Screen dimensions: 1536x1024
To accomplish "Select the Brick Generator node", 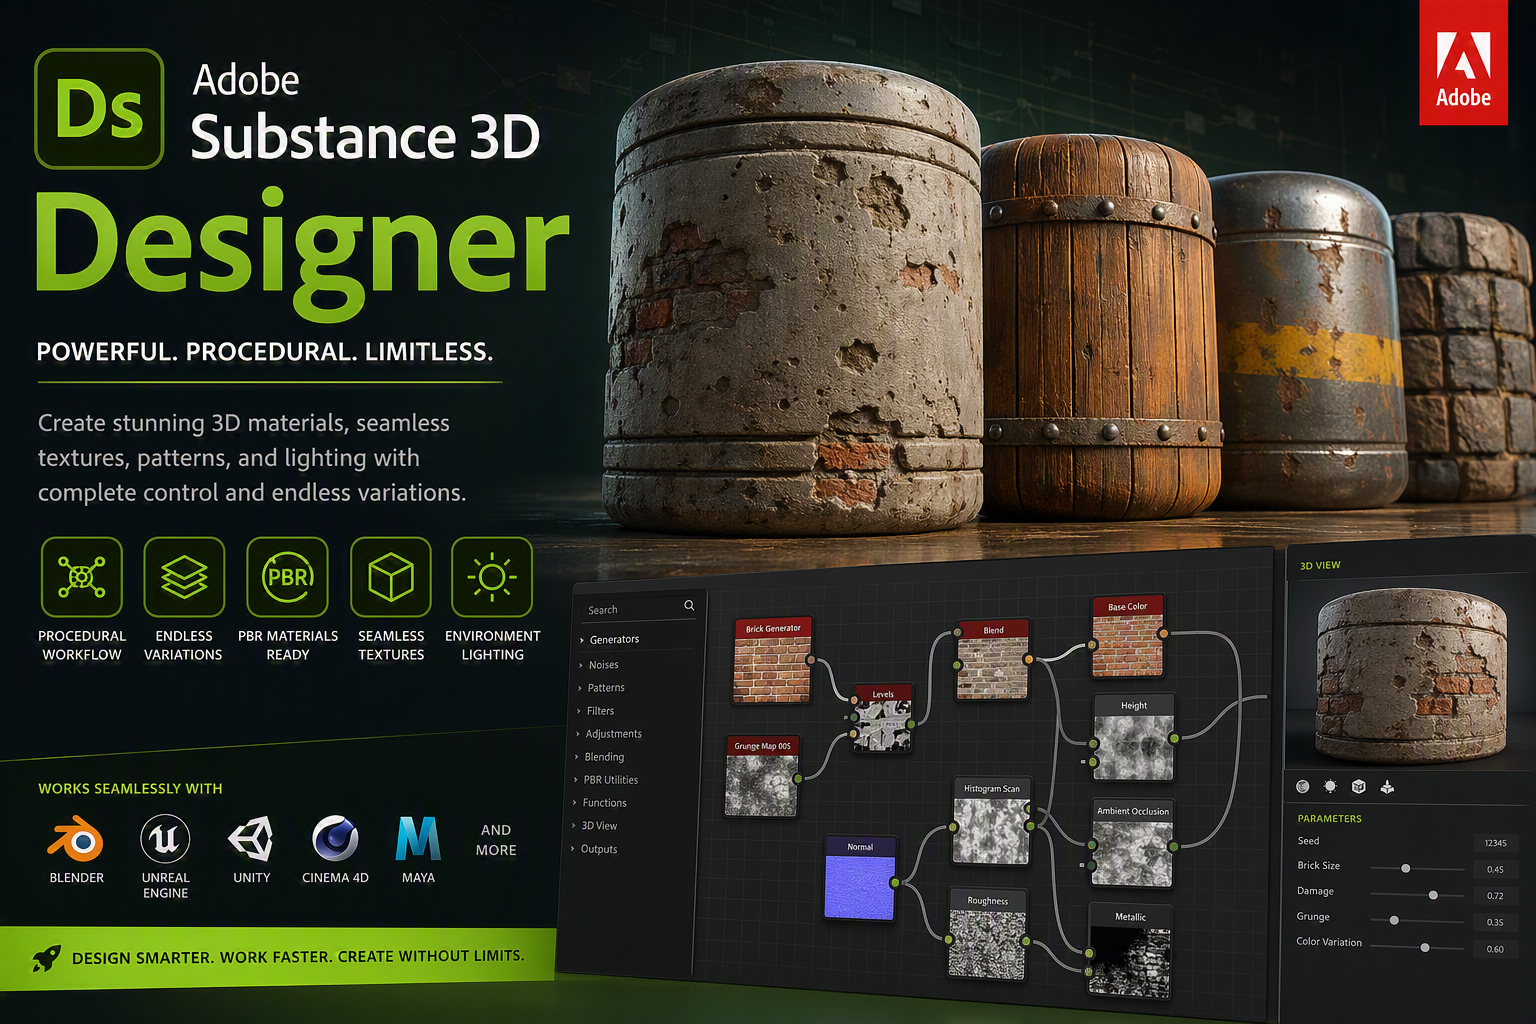I will click(772, 661).
